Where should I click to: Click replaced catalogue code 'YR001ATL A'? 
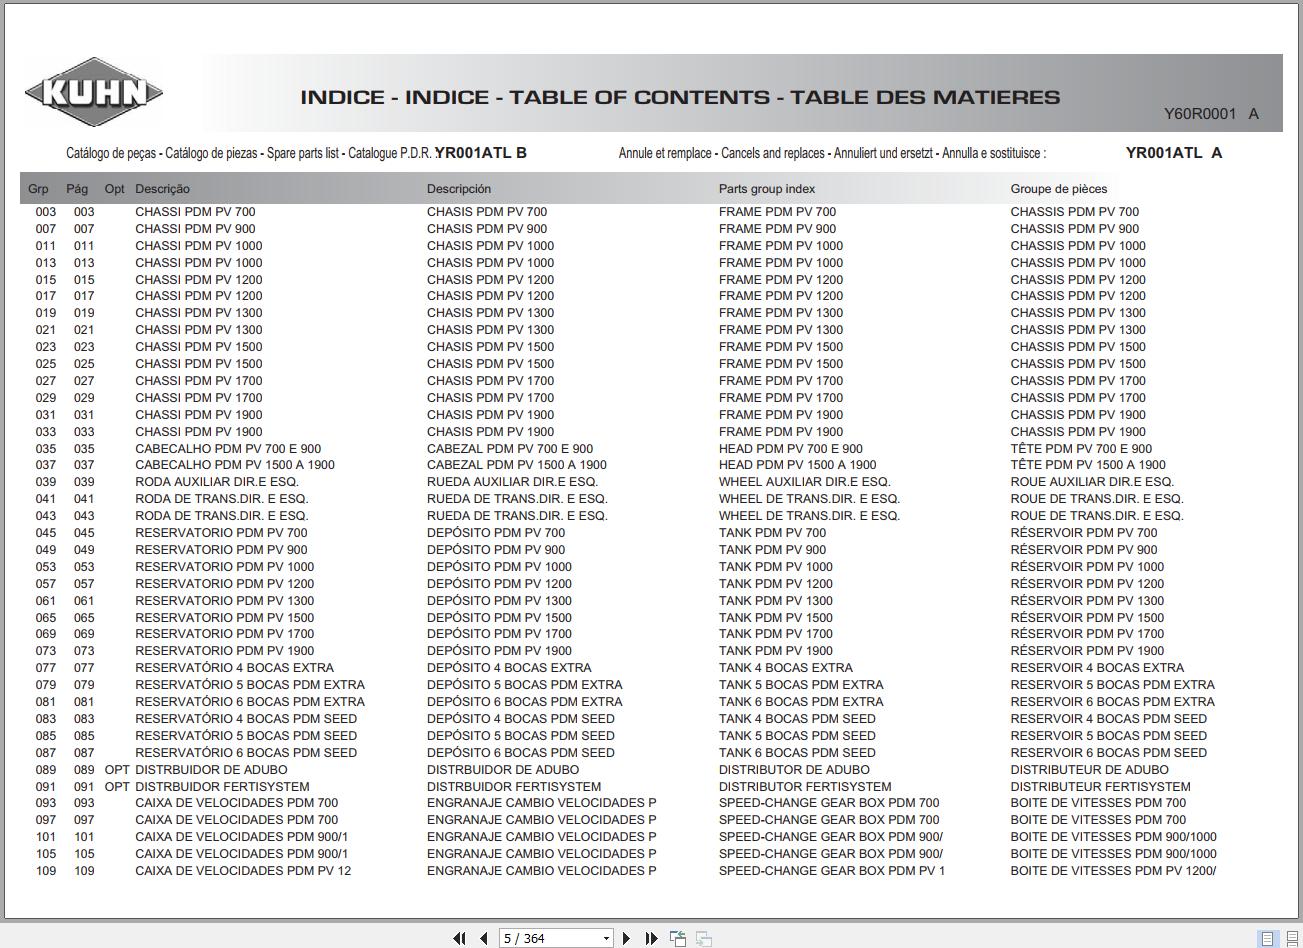[x=1174, y=153]
